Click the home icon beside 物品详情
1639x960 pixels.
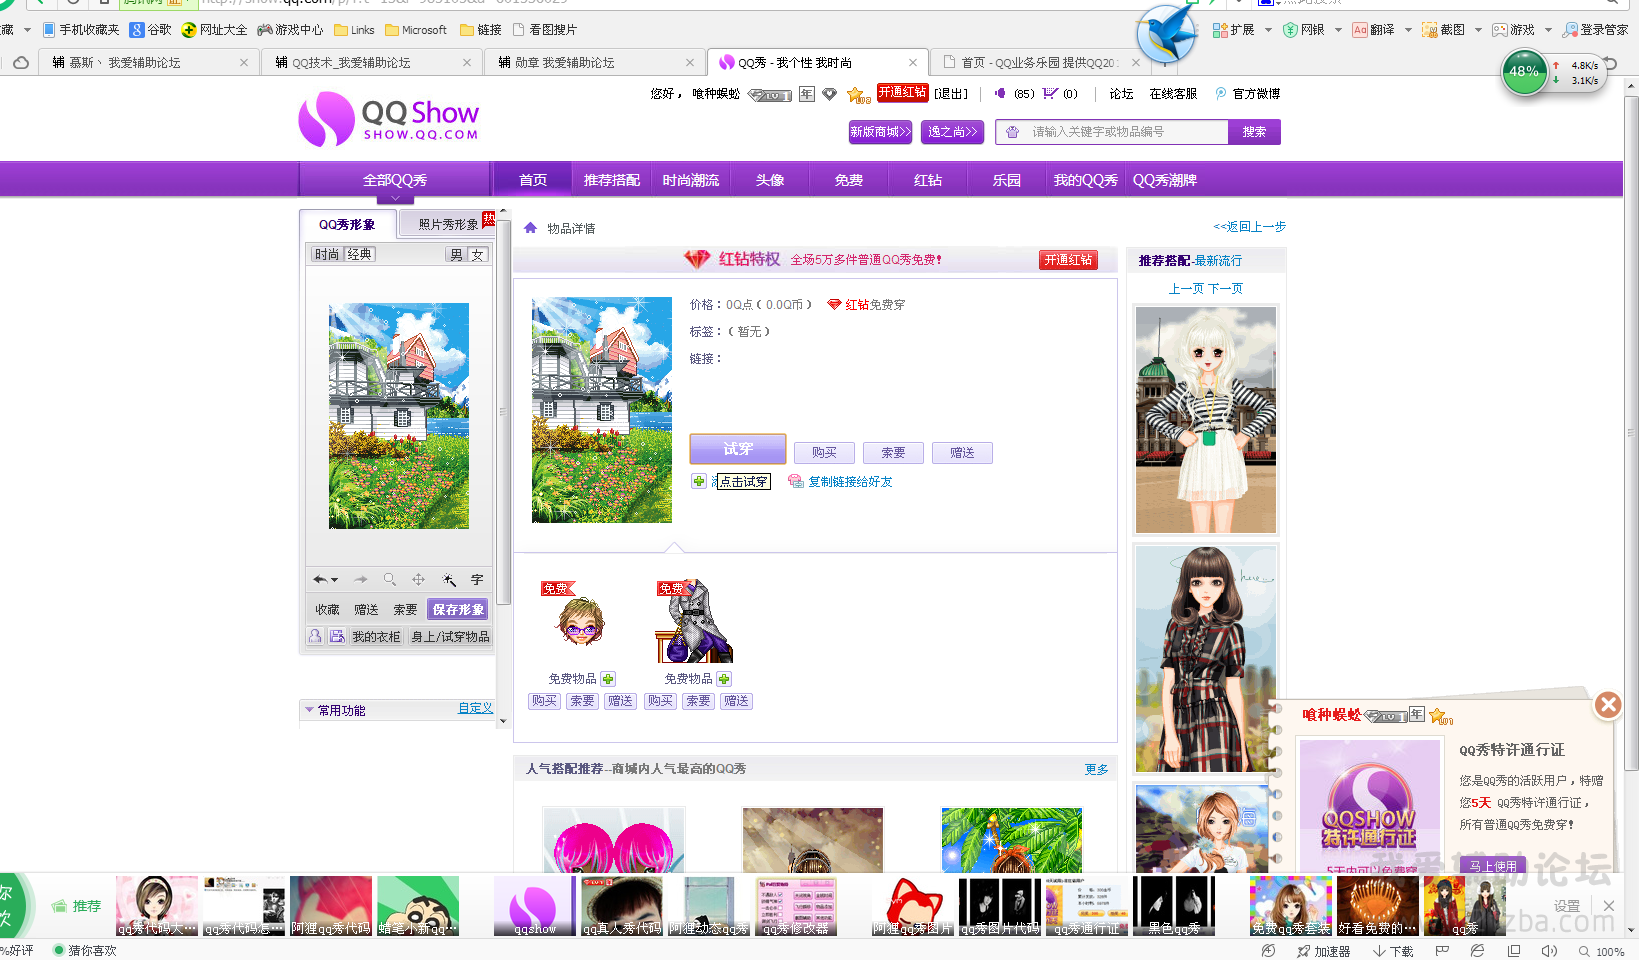(531, 228)
